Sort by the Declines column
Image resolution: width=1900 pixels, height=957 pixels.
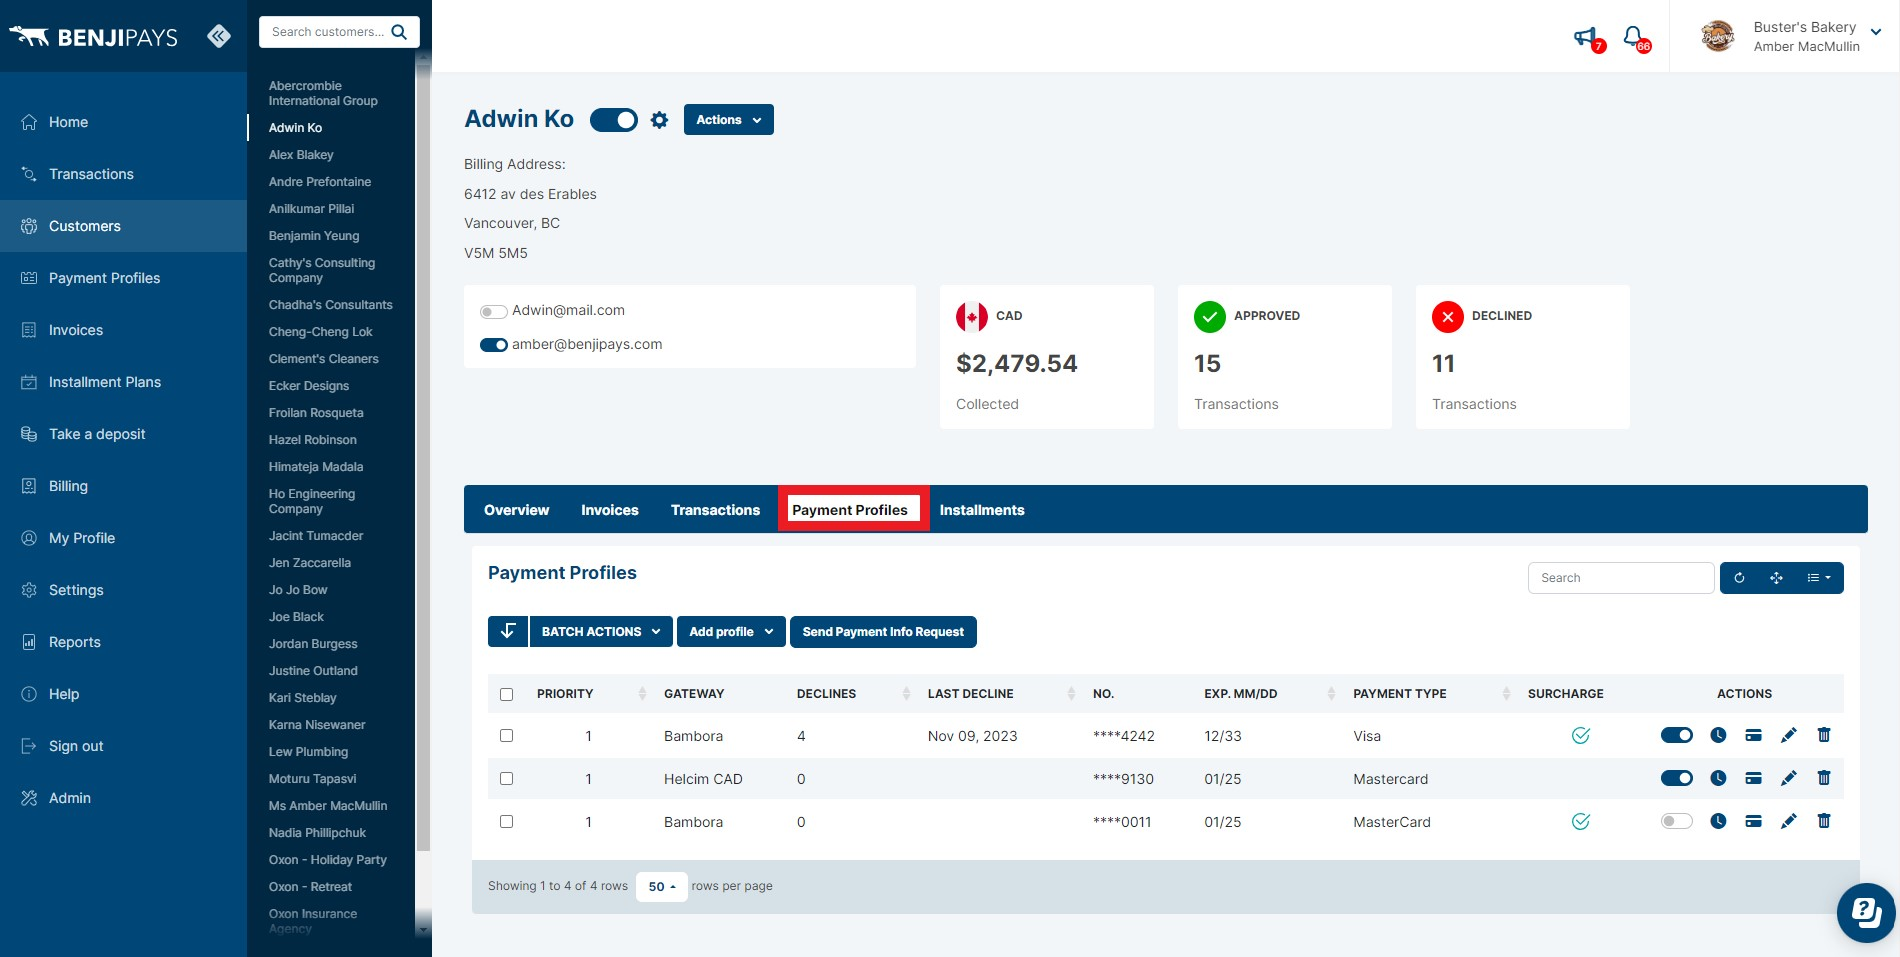(x=853, y=694)
